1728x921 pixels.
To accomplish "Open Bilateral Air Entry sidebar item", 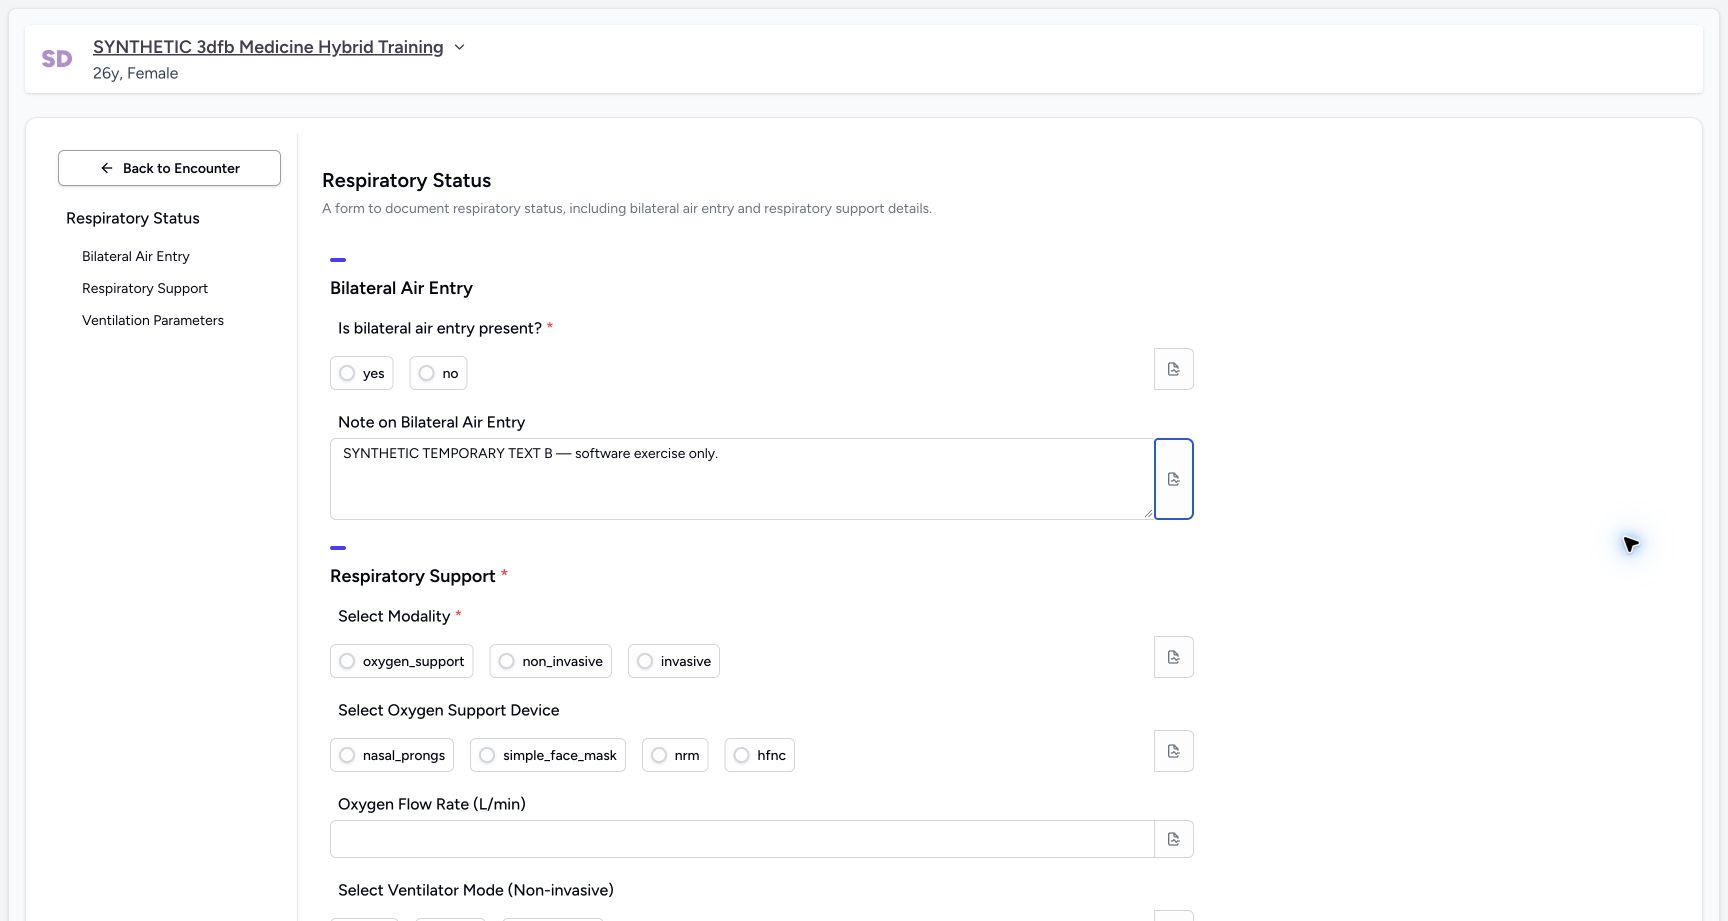I will coord(136,256).
